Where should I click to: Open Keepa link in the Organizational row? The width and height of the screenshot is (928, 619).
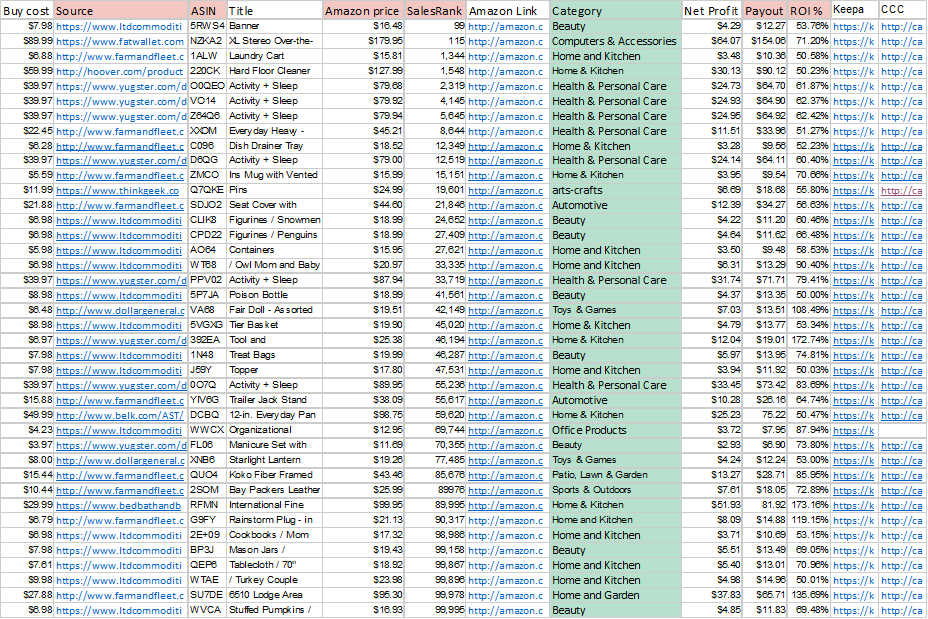(x=853, y=431)
